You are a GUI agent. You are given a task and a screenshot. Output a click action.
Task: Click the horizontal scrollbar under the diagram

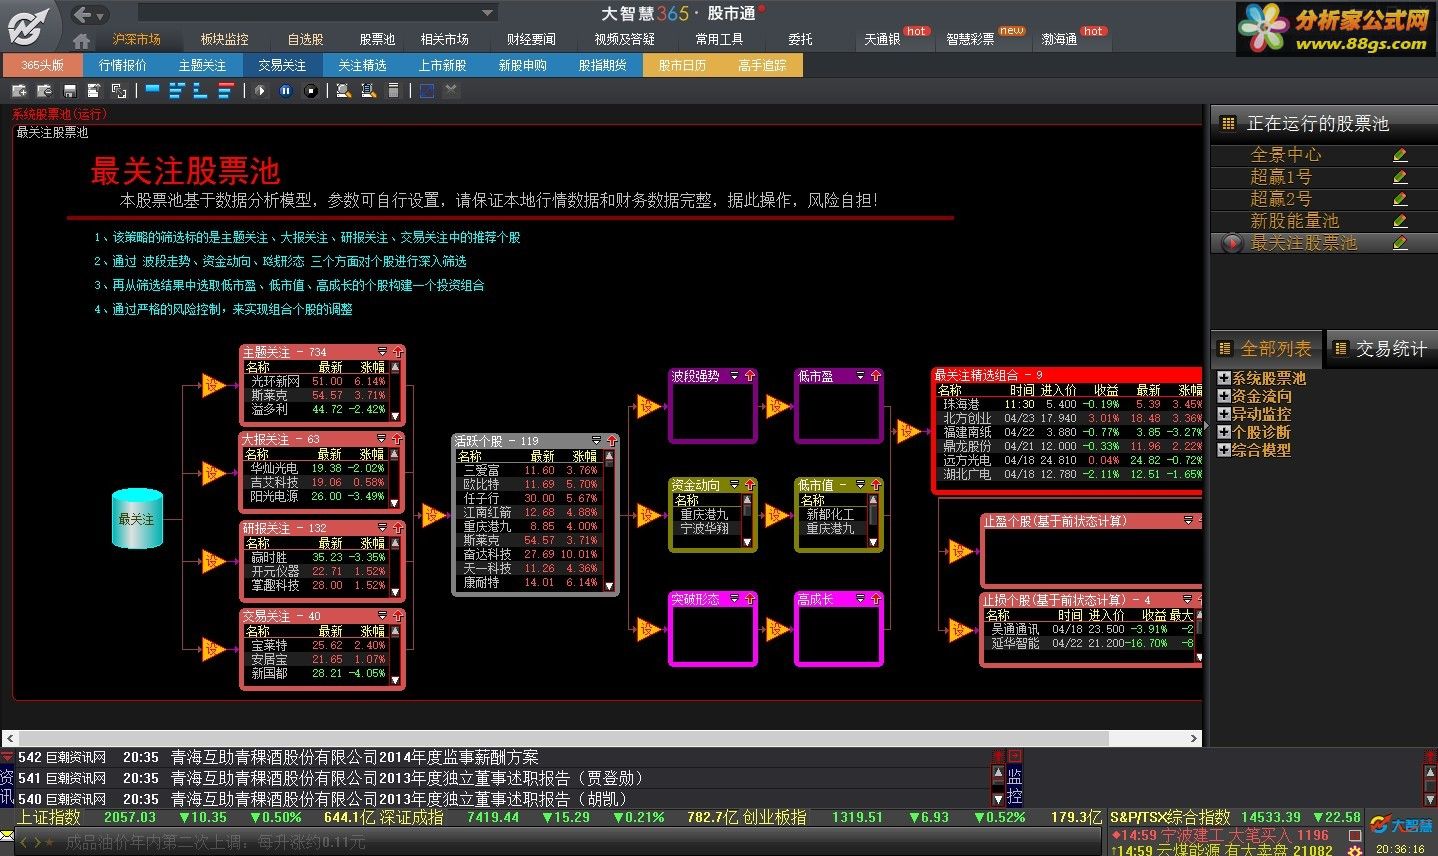(600, 738)
